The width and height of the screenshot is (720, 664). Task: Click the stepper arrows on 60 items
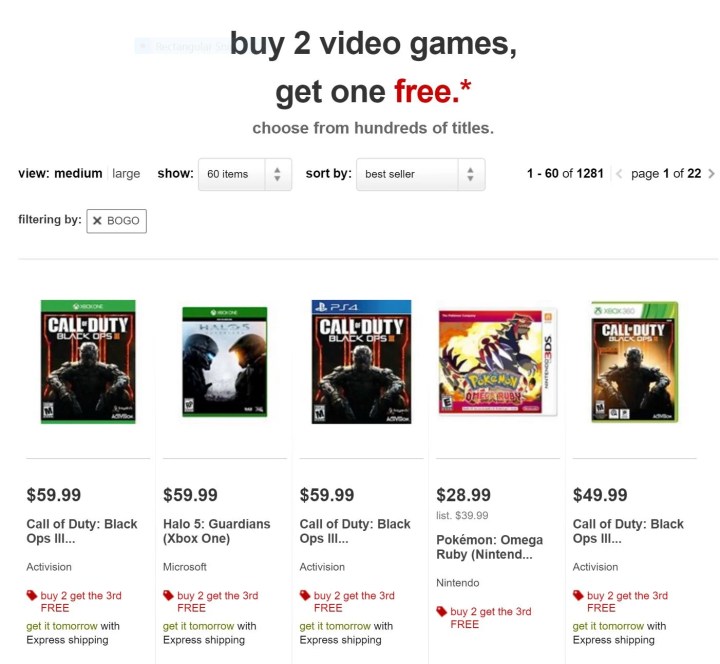coord(277,174)
